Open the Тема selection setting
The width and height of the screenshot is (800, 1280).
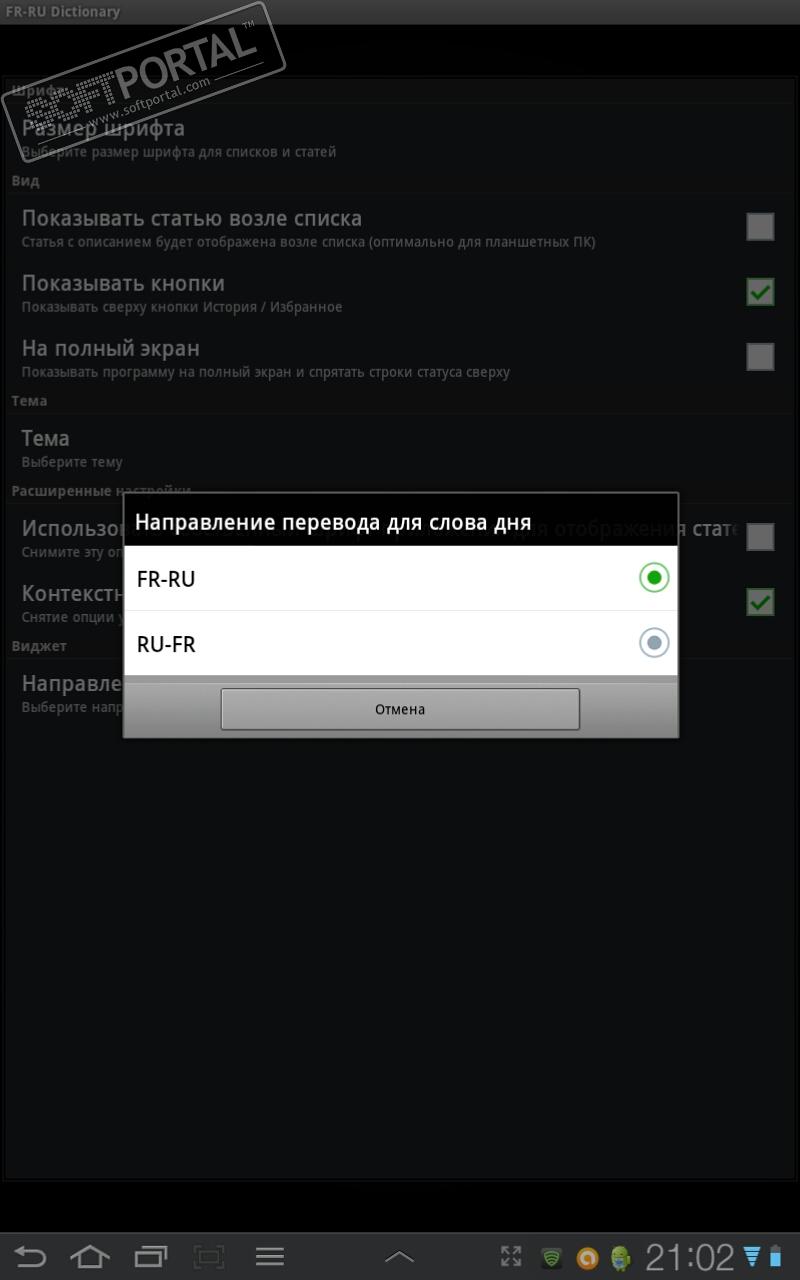point(400,449)
